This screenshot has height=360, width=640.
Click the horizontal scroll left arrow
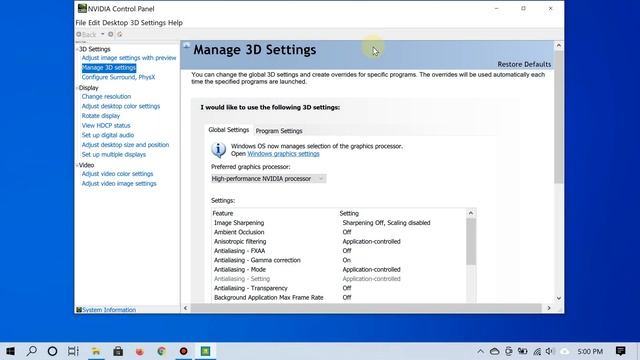coord(186,308)
